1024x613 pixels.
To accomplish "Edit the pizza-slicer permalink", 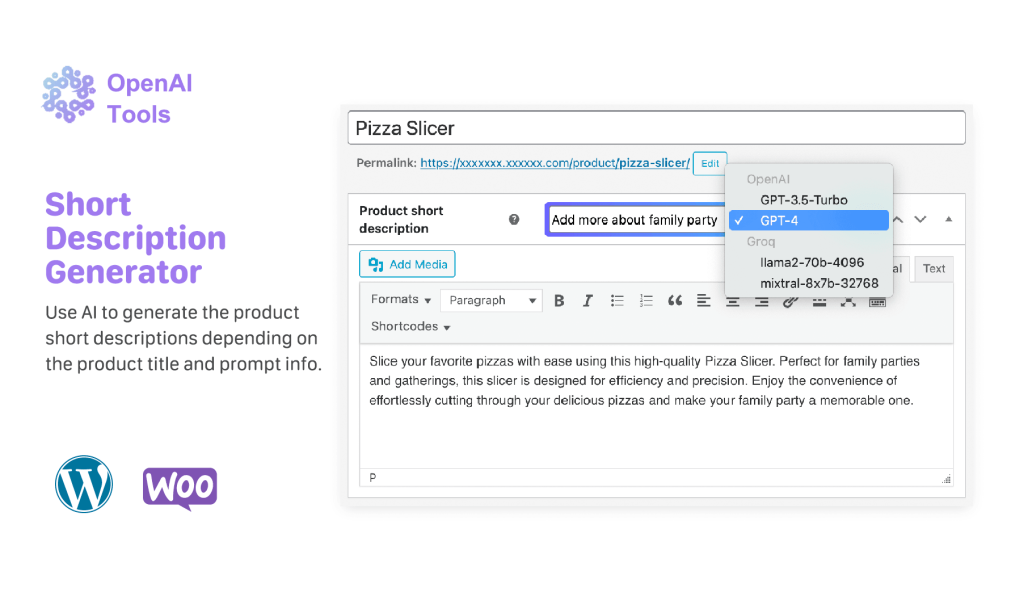I will pos(710,163).
